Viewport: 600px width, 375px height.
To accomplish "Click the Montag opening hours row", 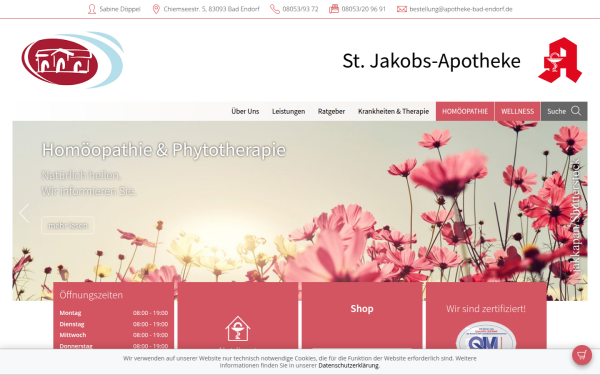I will pyautogui.click(x=114, y=313).
